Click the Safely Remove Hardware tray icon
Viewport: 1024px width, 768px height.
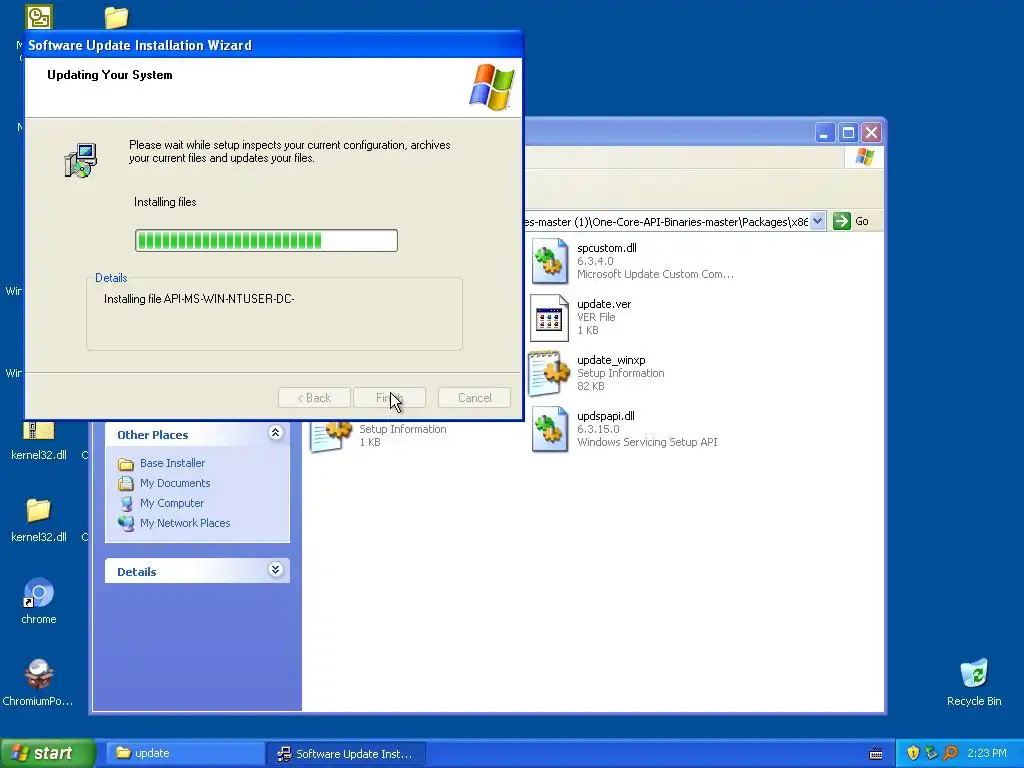pos(931,753)
